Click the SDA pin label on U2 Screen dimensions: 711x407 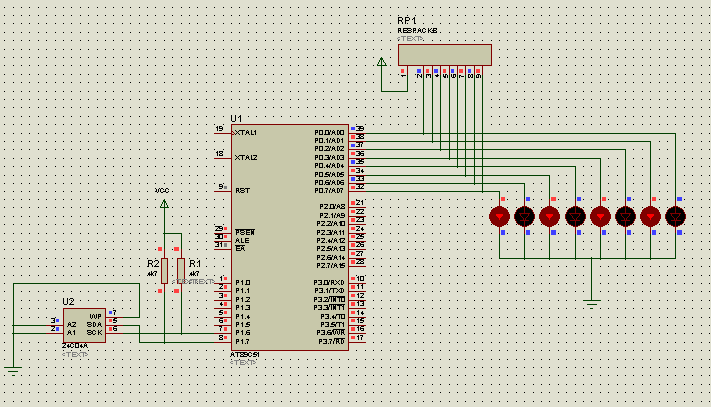(94, 325)
